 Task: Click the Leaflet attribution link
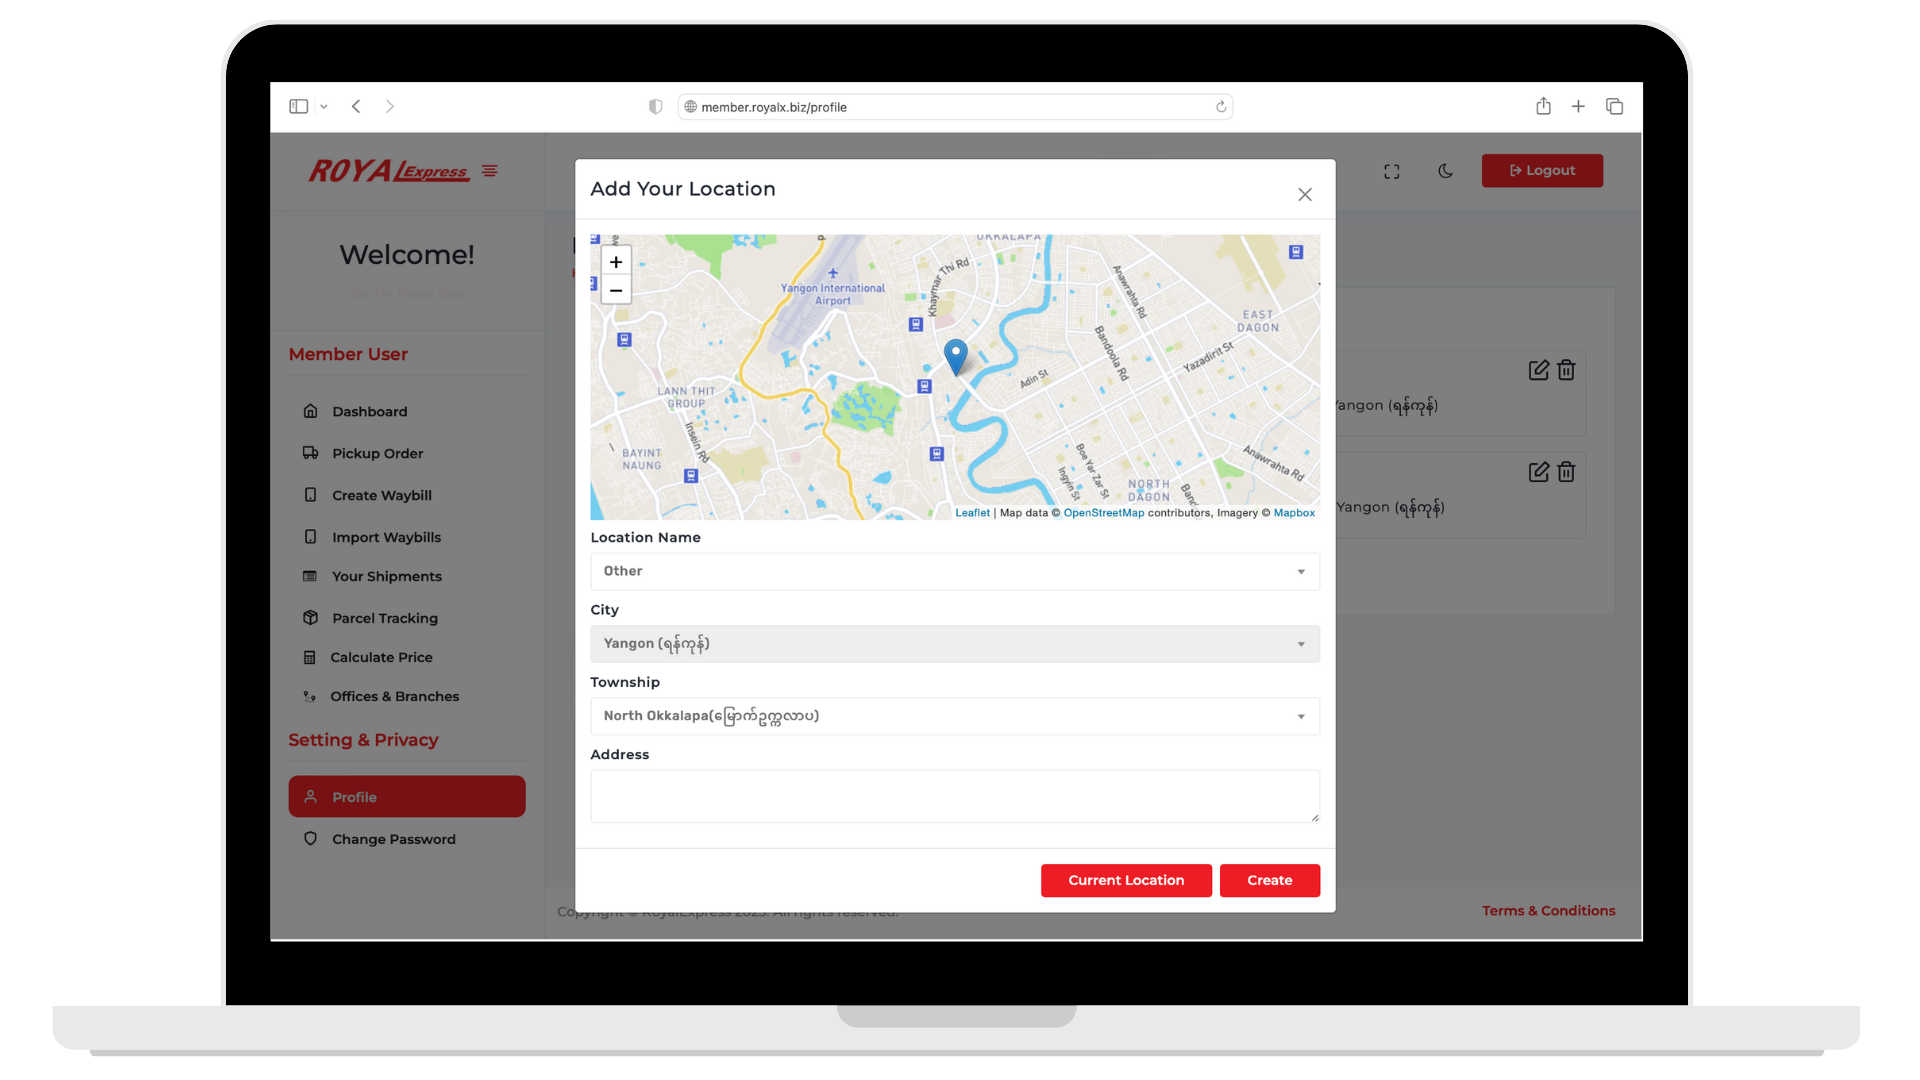click(972, 513)
